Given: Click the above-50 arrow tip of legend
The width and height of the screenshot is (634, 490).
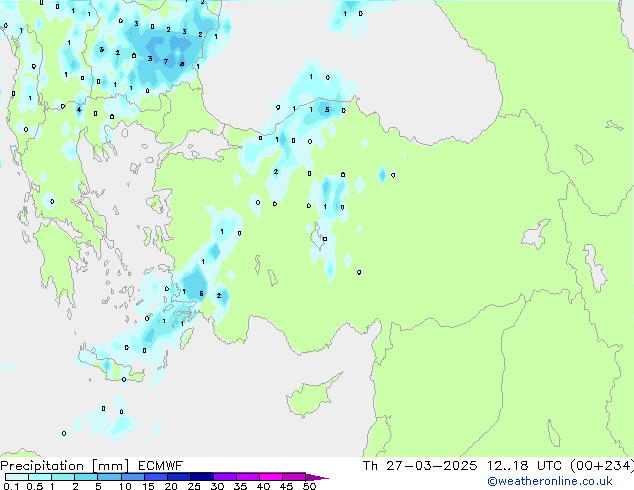Looking at the screenshot, I should [317, 477].
